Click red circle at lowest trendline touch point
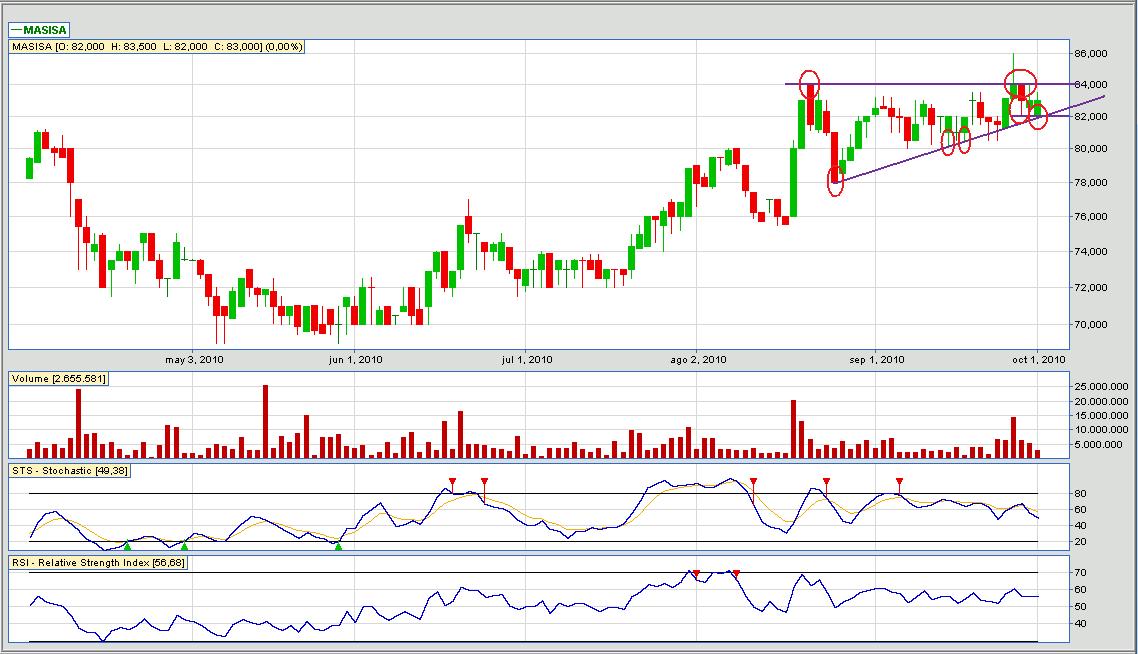This screenshot has width=1138, height=654. pyautogui.click(x=836, y=181)
